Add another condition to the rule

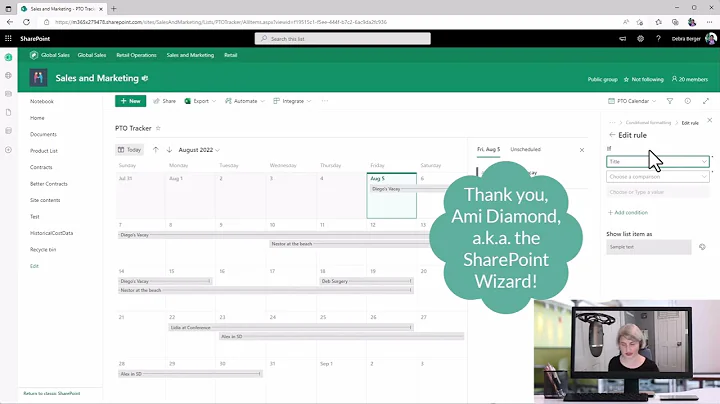628,213
